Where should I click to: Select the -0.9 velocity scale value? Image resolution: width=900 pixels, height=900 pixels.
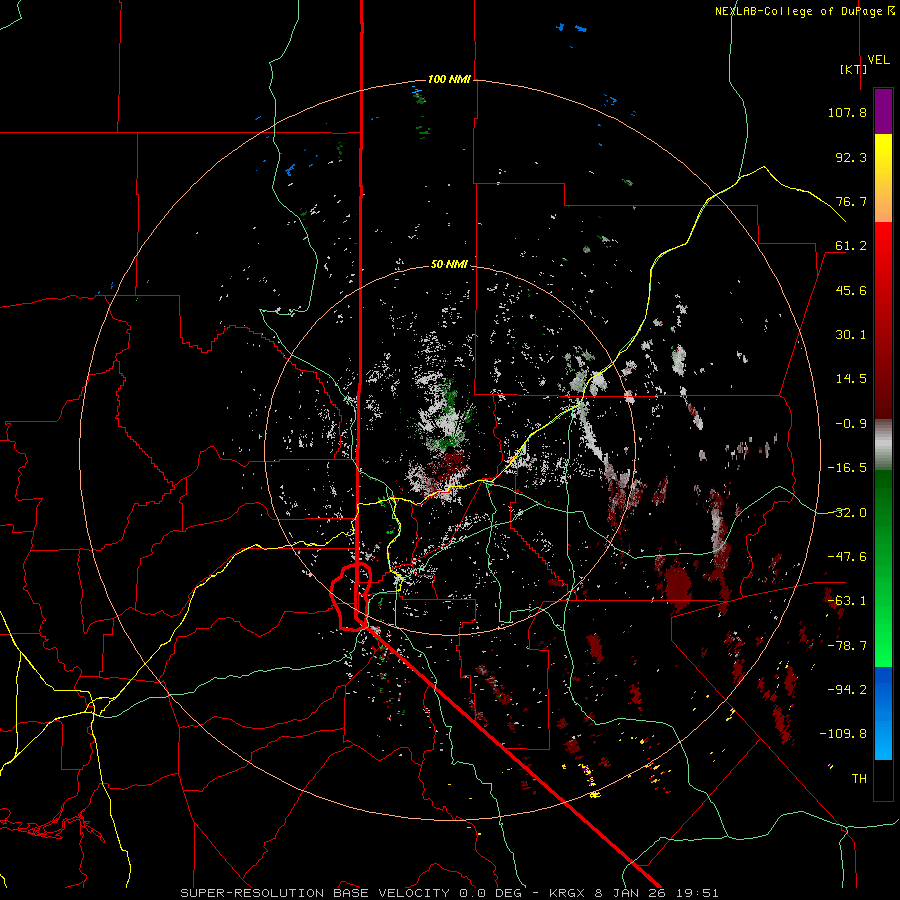[x=851, y=424]
